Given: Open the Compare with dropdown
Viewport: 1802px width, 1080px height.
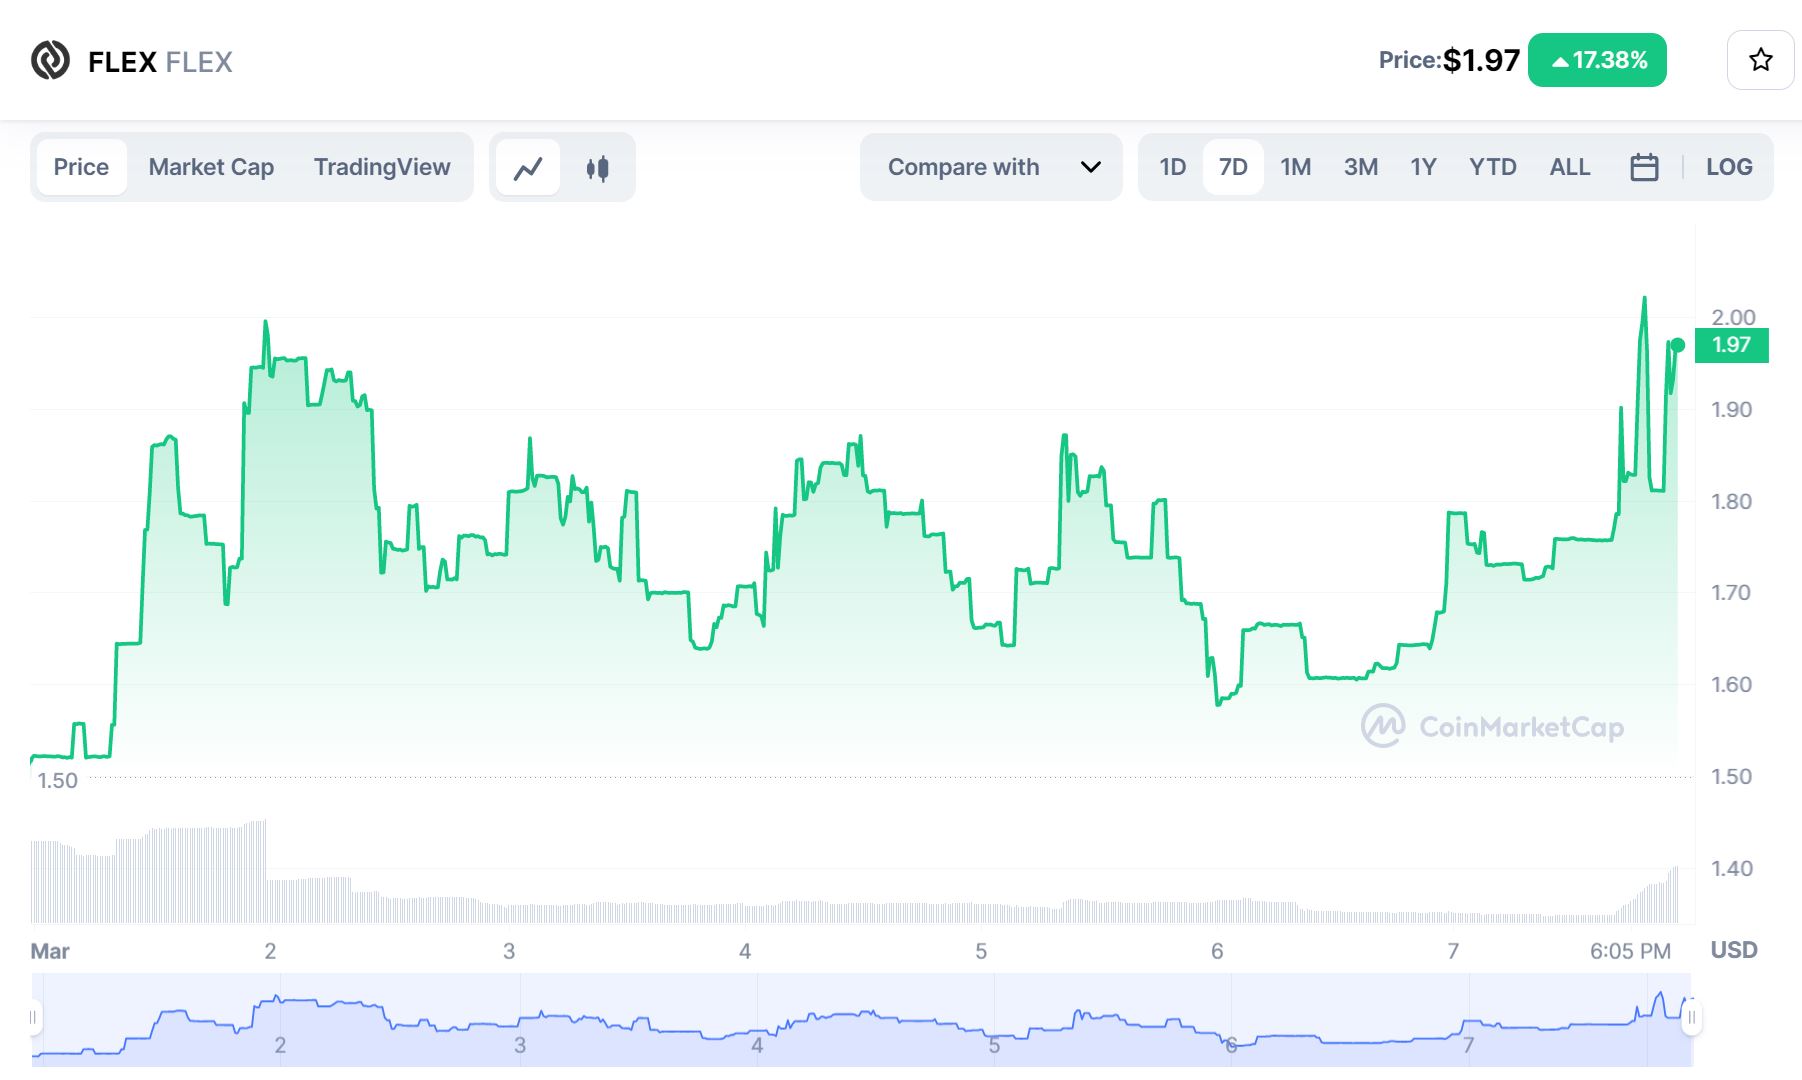Looking at the screenshot, I should [x=991, y=167].
